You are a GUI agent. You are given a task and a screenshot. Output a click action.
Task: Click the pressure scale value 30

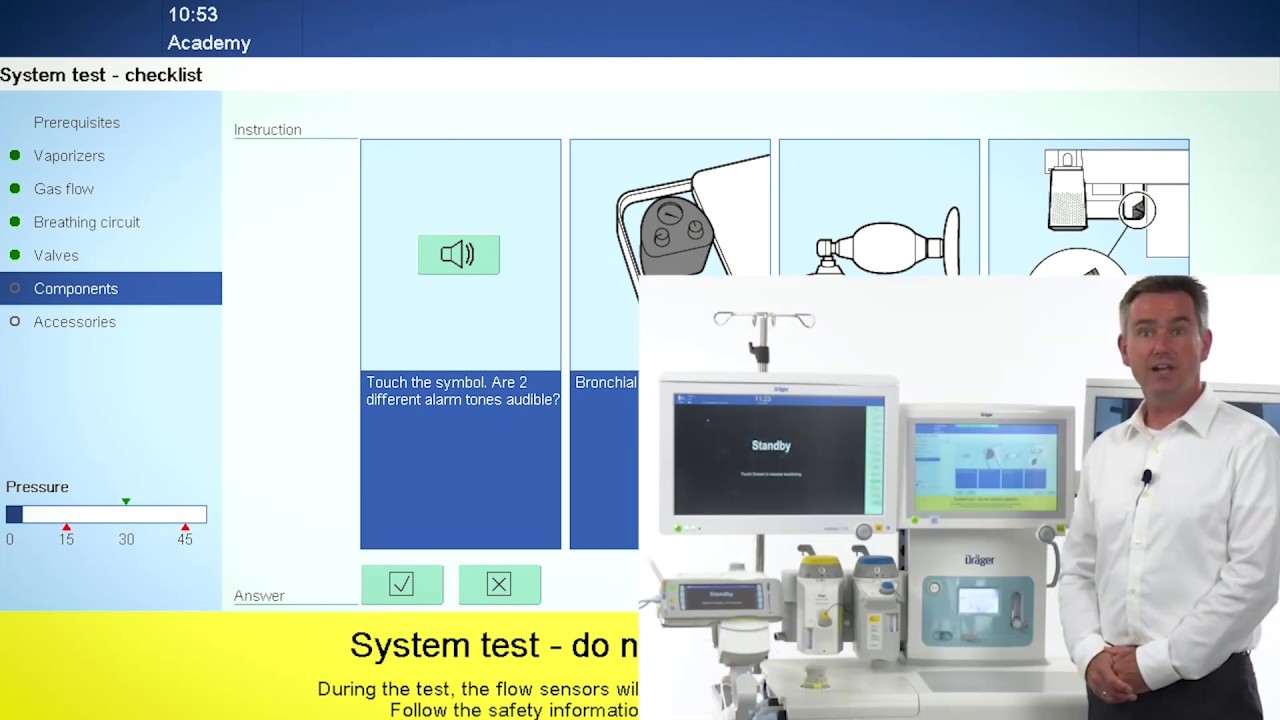[126, 539]
